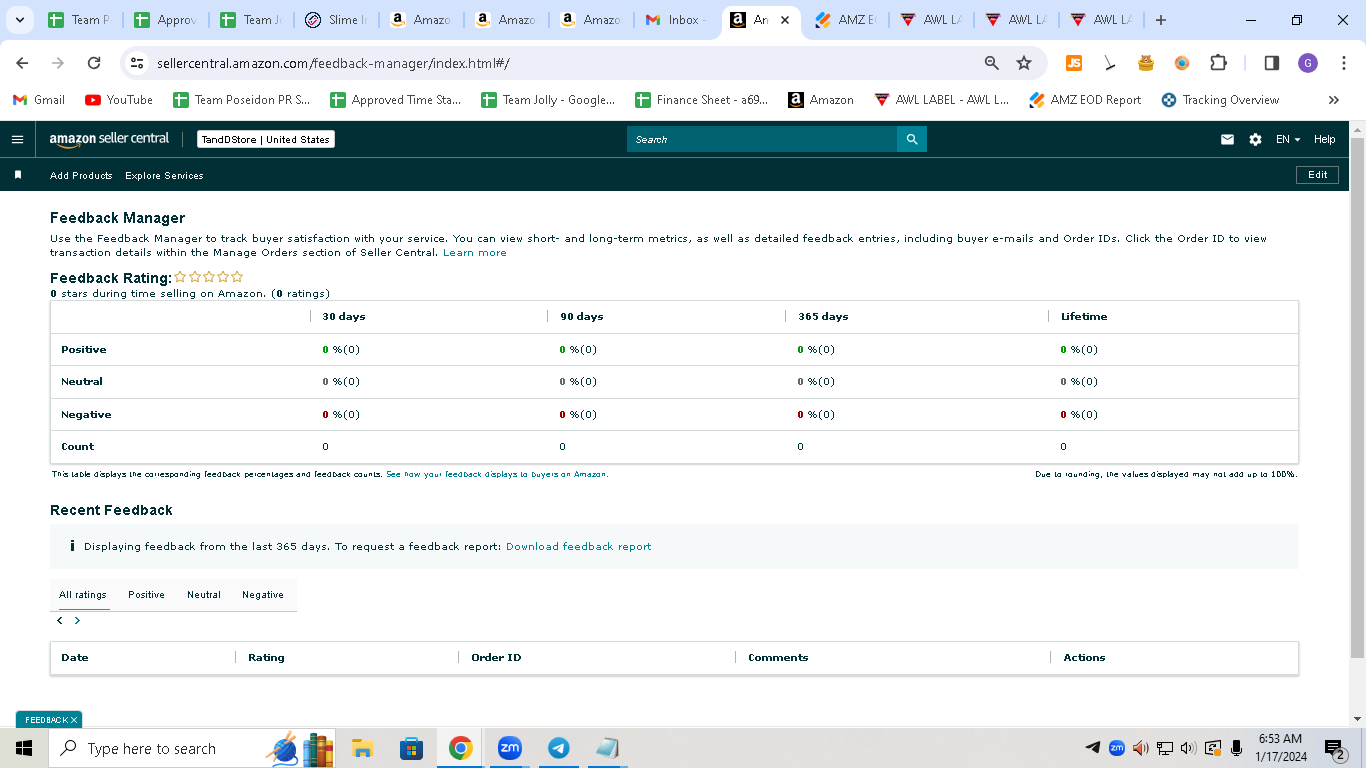Open Tracking Overview bookmark
Image resolution: width=1366 pixels, height=768 pixels.
coord(1220,100)
